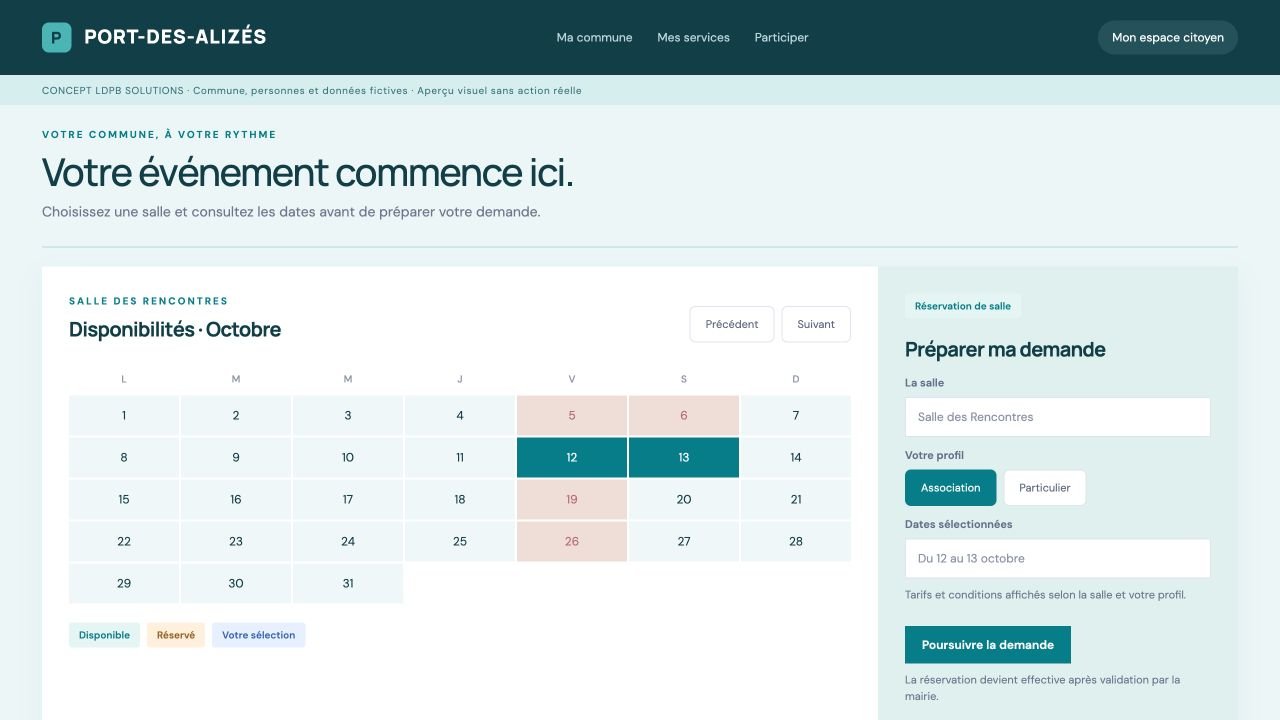This screenshot has width=1280, height=720.
Task: Select the Association profile
Action: click(x=950, y=488)
